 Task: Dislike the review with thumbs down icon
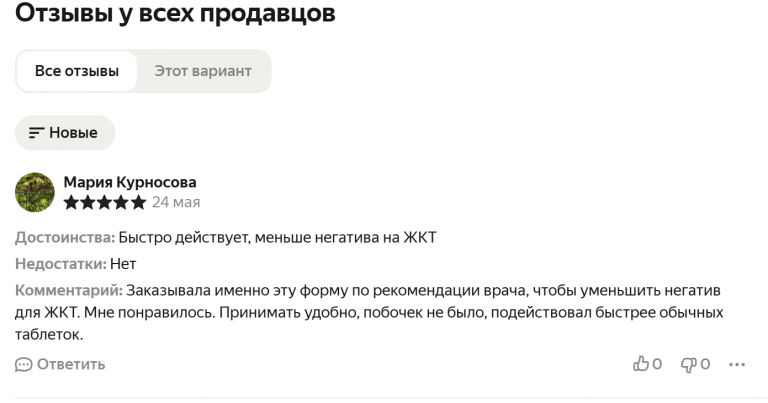(689, 364)
